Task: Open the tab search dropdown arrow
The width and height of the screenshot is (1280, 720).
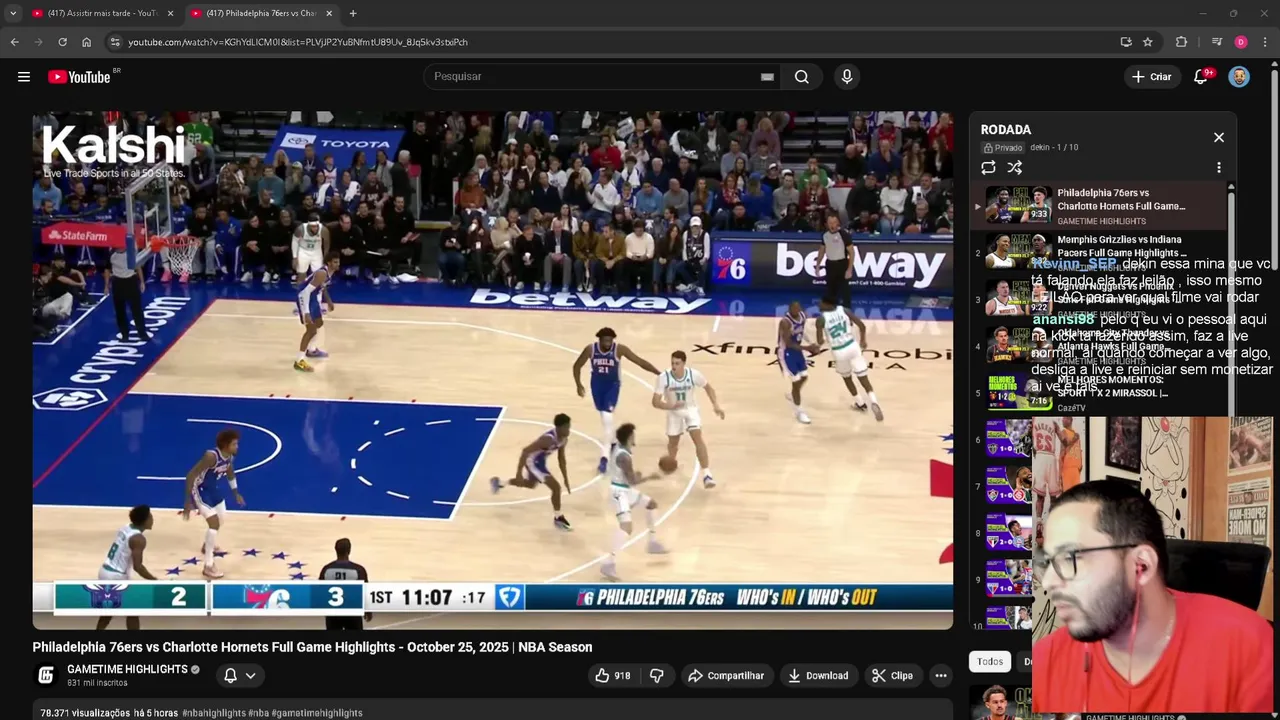Action: click(x=13, y=13)
